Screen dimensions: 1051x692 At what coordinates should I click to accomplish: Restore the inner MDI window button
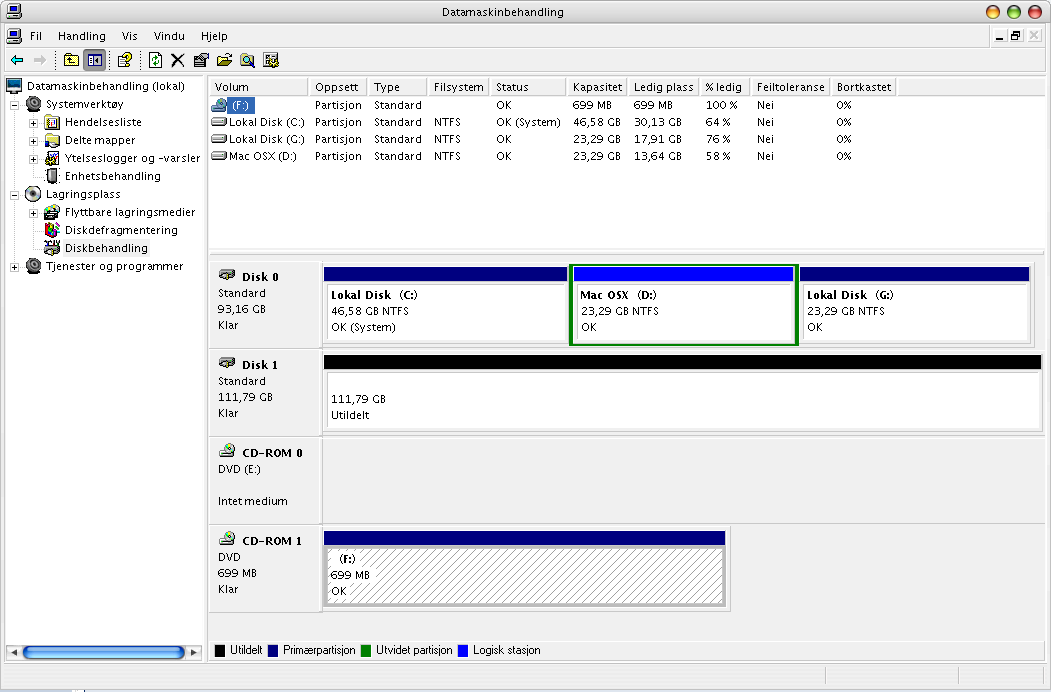1016,36
